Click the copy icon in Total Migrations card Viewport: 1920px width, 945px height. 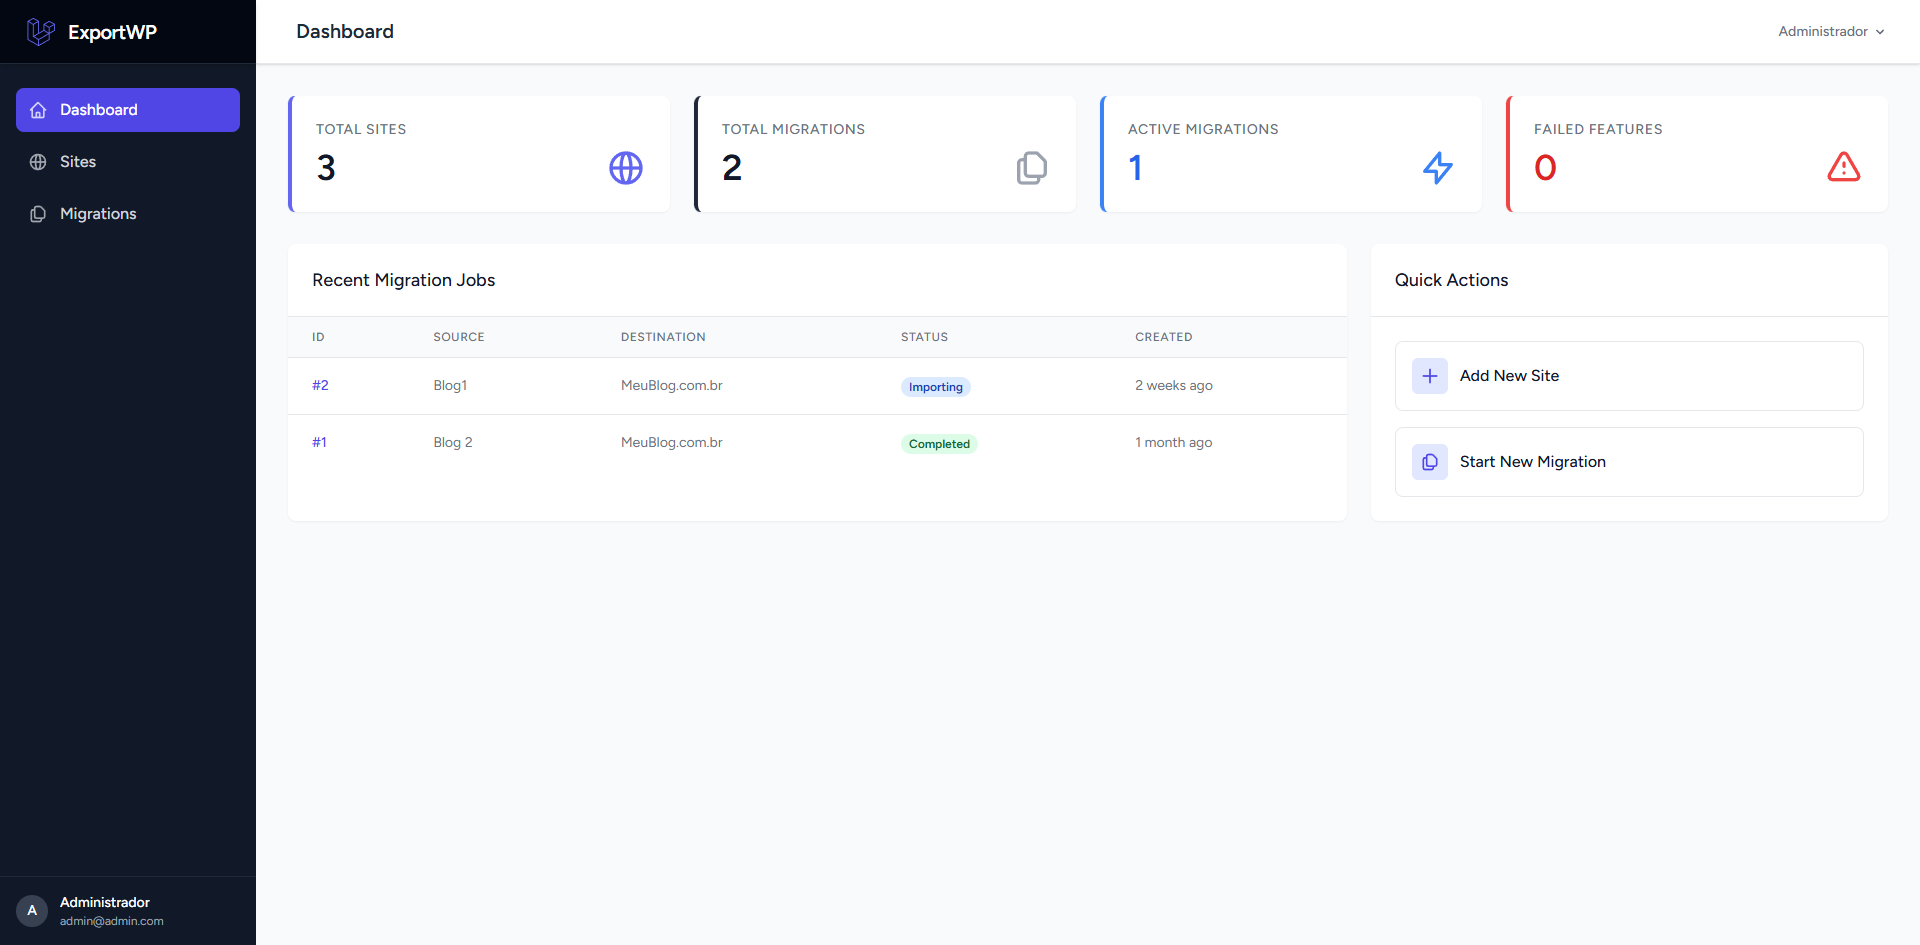point(1032,168)
